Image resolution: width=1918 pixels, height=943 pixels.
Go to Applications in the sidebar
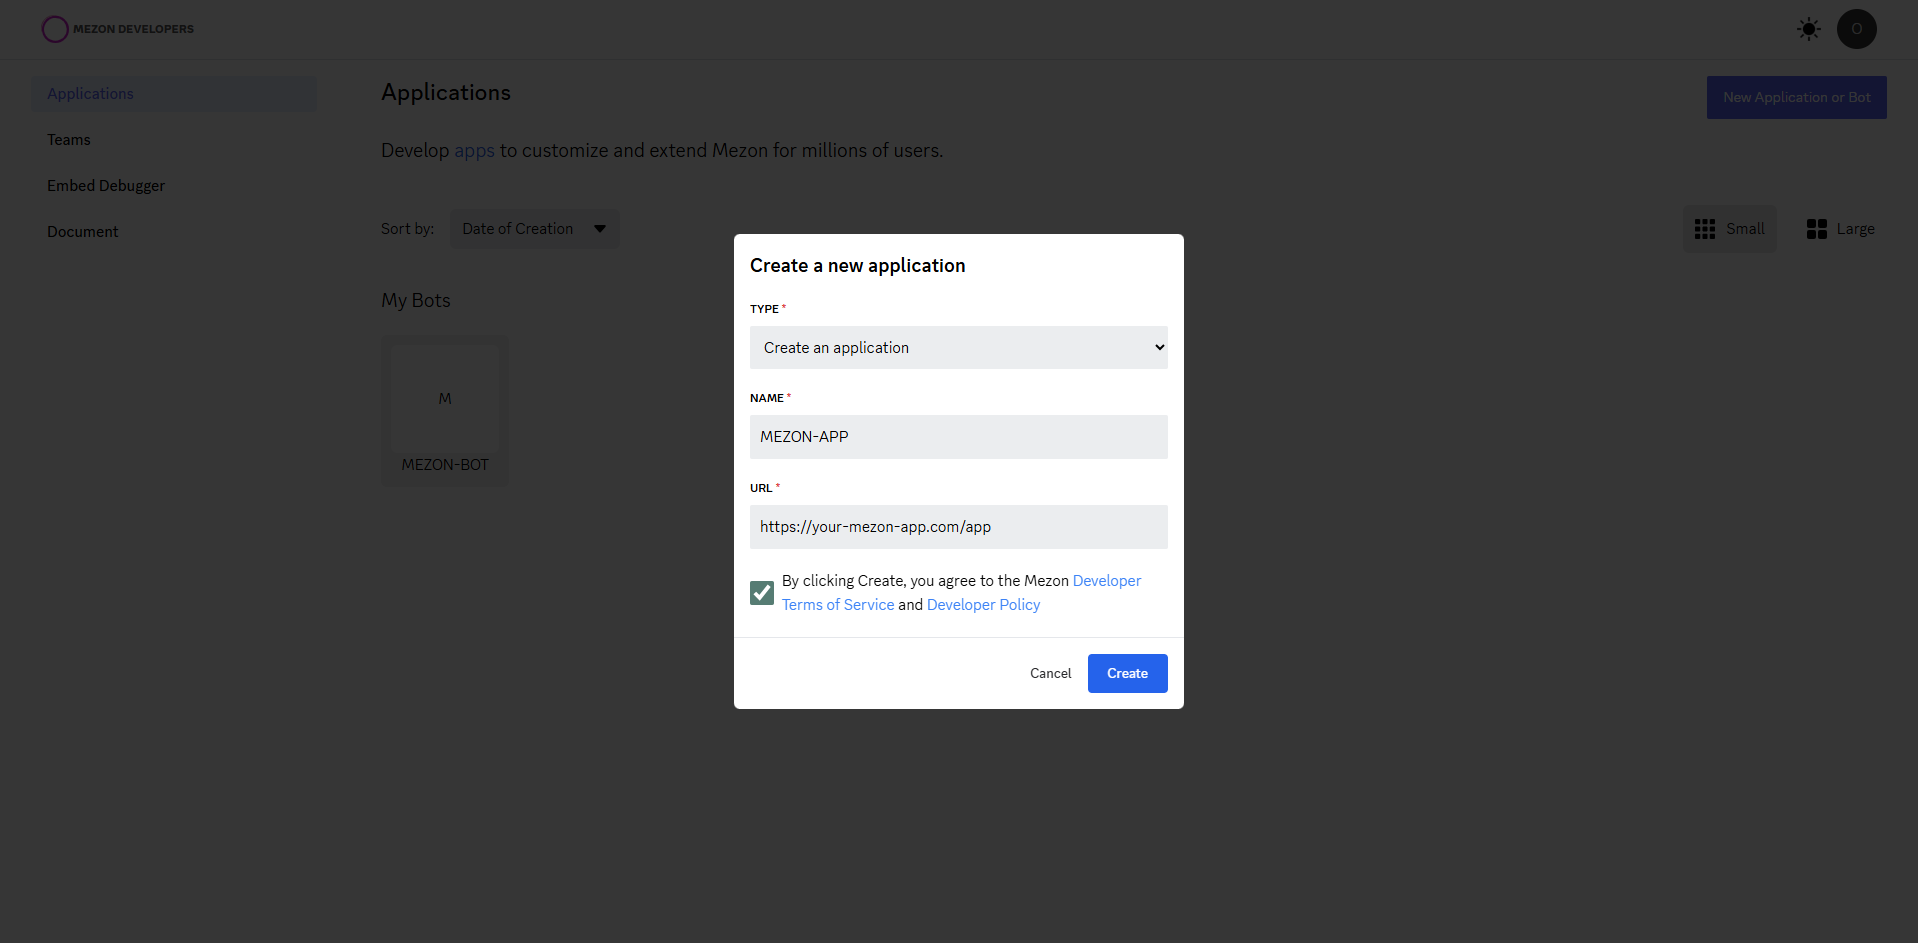[90, 94]
